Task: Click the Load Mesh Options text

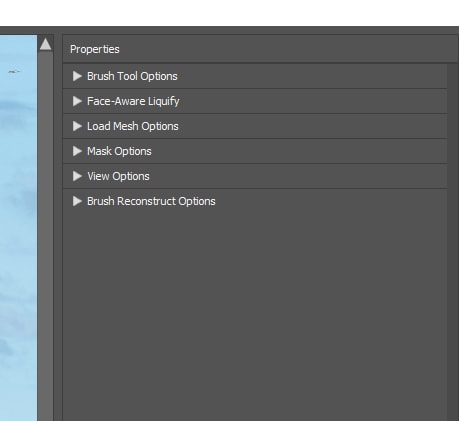Action: click(x=133, y=126)
